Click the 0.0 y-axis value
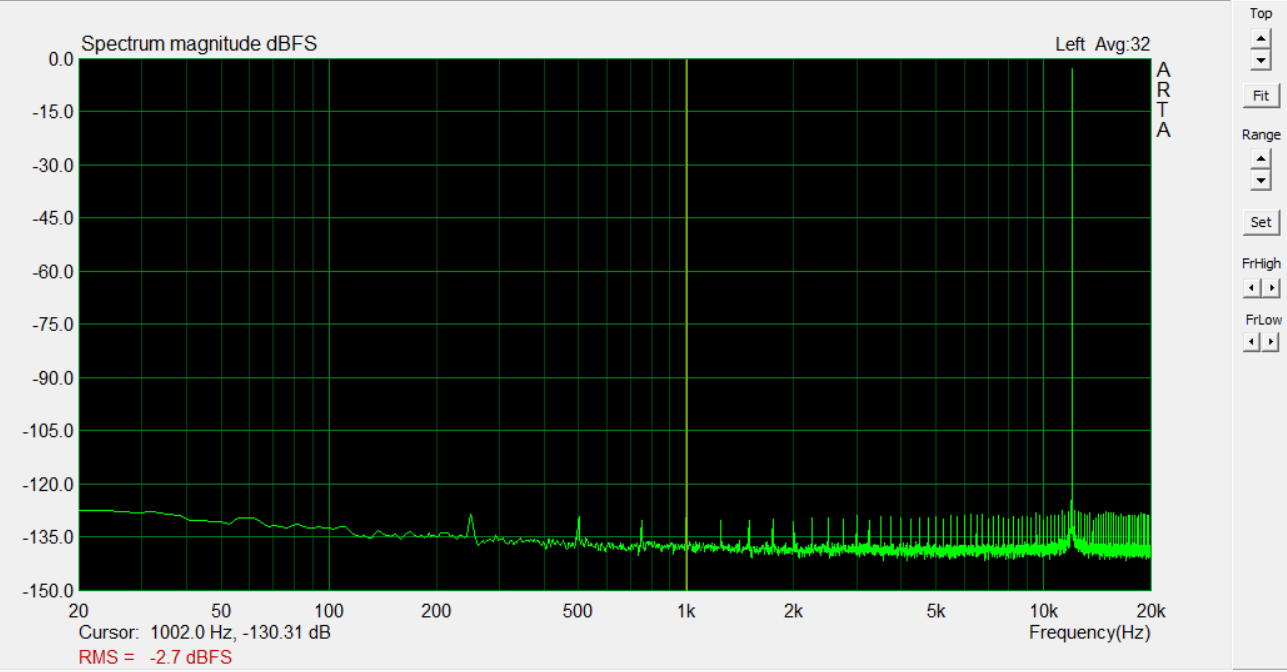 [62, 59]
